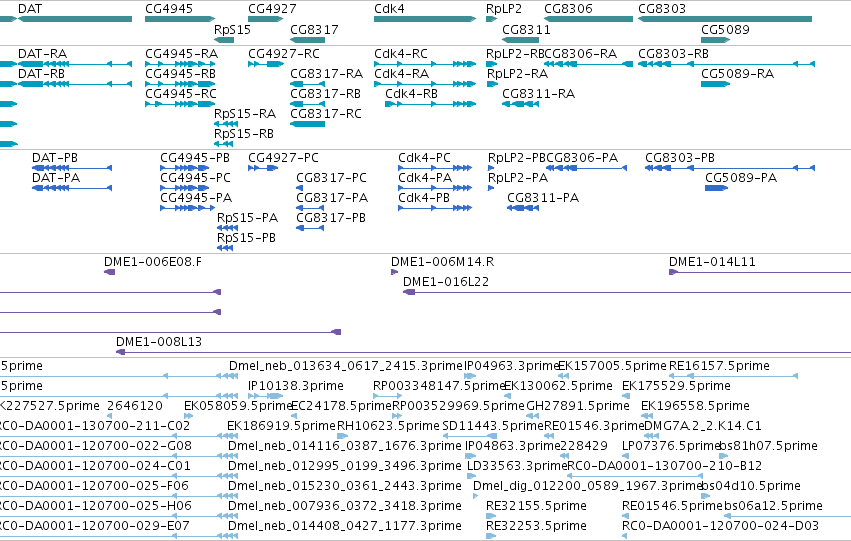Click protein CG8311-PA
This screenshot has height=541, width=851.
click(523, 208)
